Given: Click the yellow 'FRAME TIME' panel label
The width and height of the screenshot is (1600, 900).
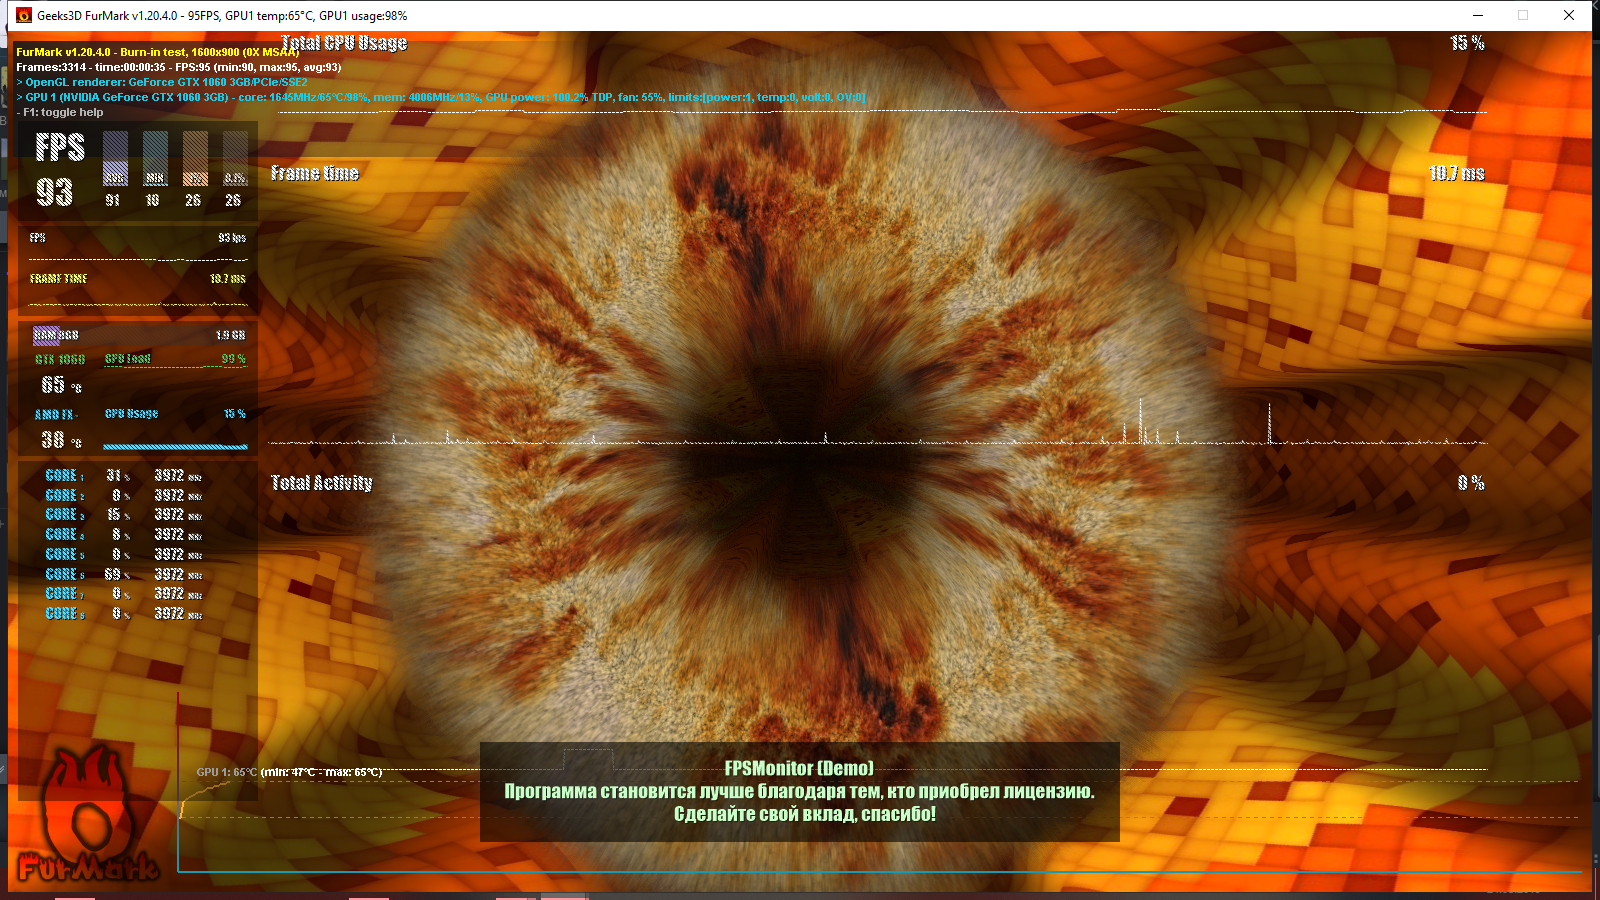Looking at the screenshot, I should pyautogui.click(x=58, y=279).
